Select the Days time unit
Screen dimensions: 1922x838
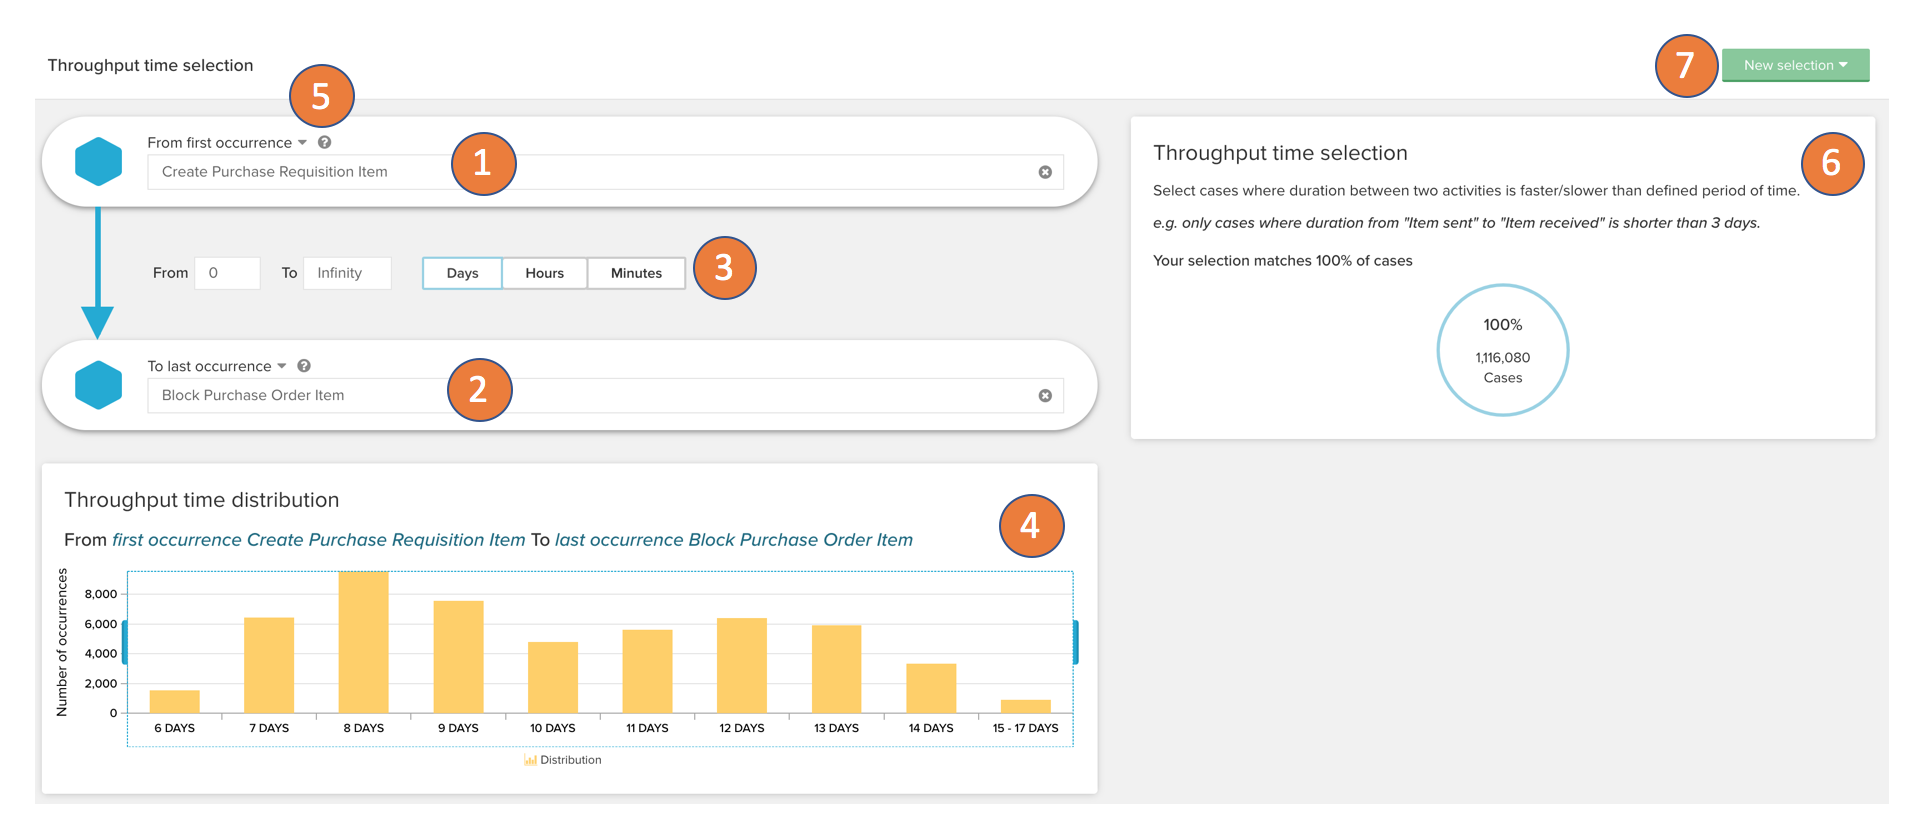[462, 273]
